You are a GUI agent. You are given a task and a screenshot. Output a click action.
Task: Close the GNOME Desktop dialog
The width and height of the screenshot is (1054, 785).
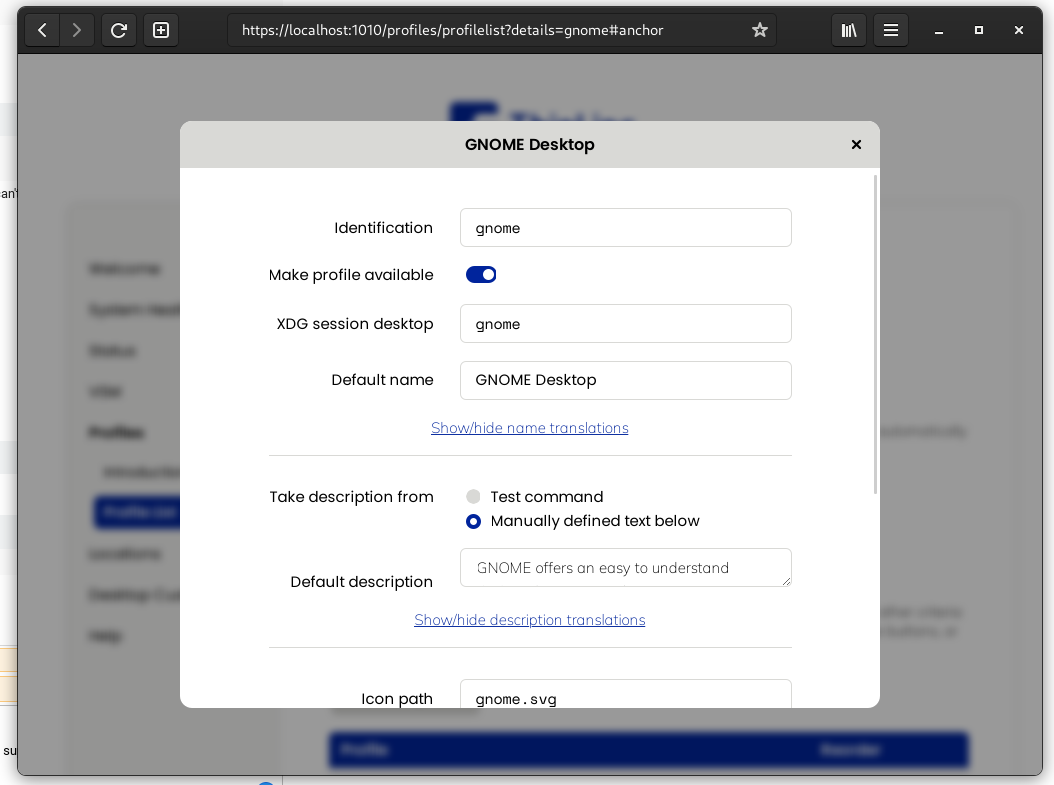click(856, 144)
